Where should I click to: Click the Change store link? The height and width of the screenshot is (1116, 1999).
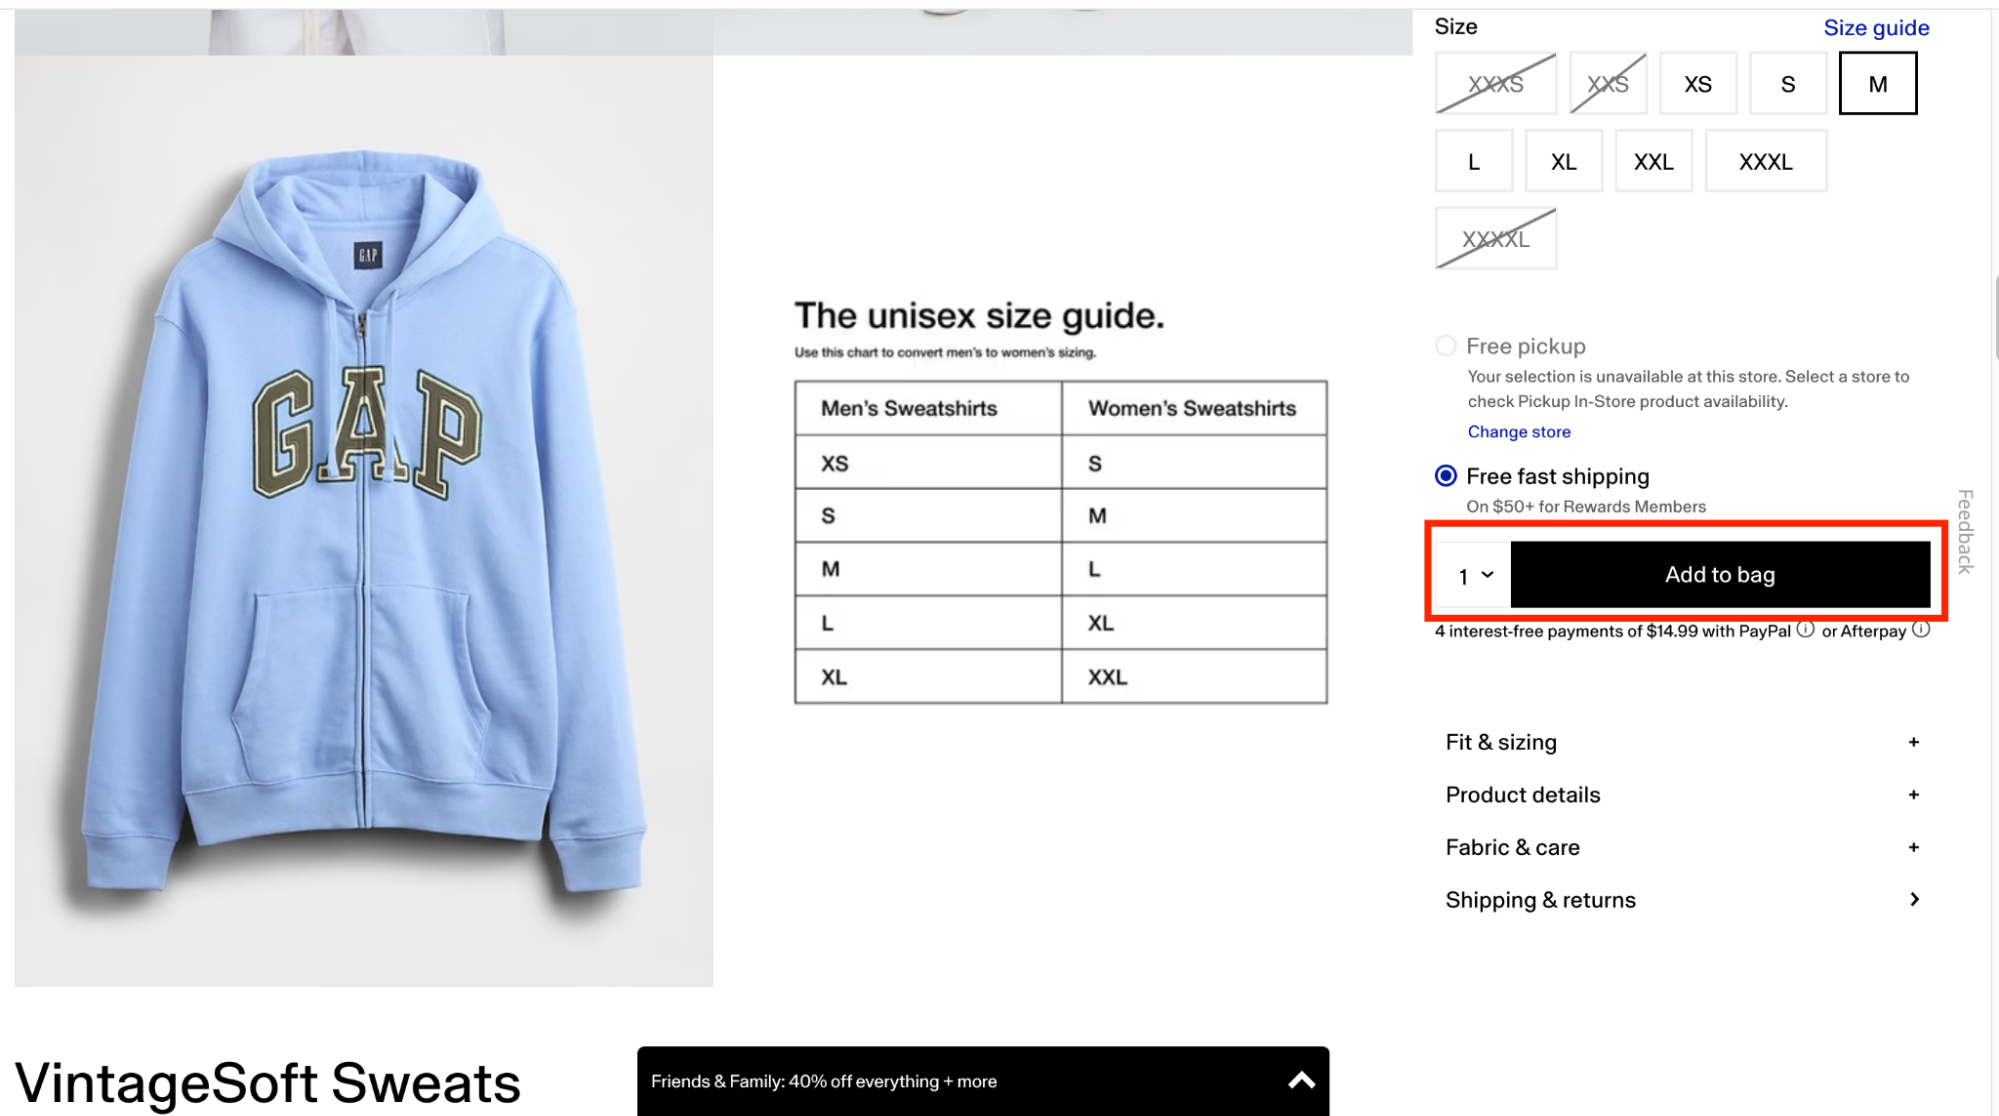pyautogui.click(x=1519, y=432)
